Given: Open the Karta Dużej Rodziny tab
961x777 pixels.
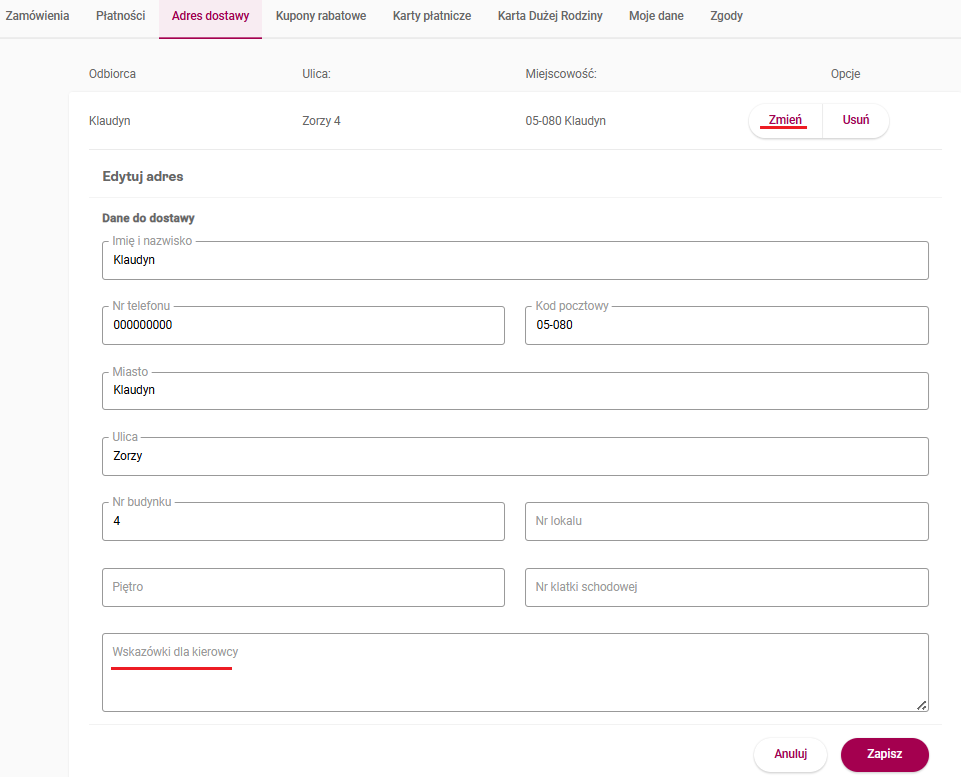Looking at the screenshot, I should pos(550,17).
